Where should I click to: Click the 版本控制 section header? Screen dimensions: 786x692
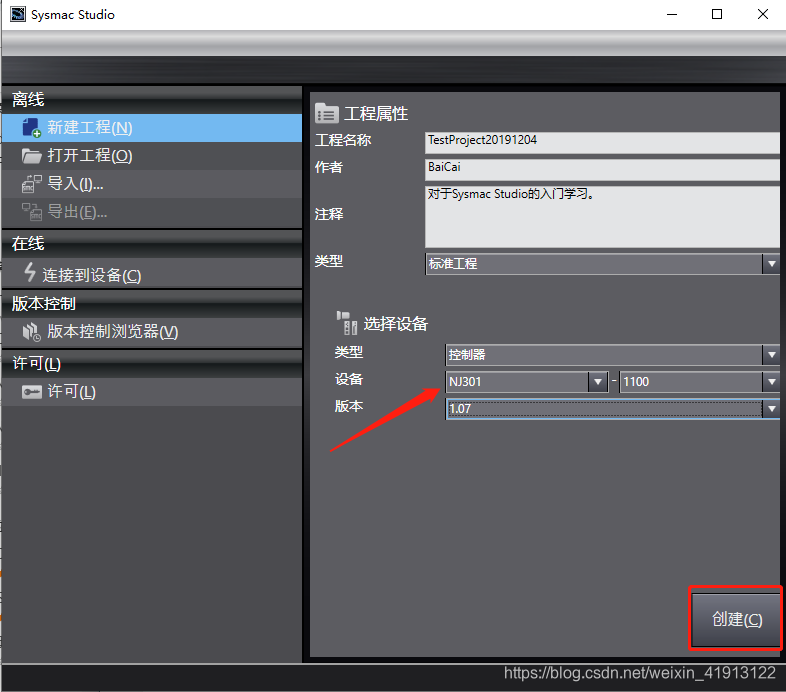click(152, 304)
